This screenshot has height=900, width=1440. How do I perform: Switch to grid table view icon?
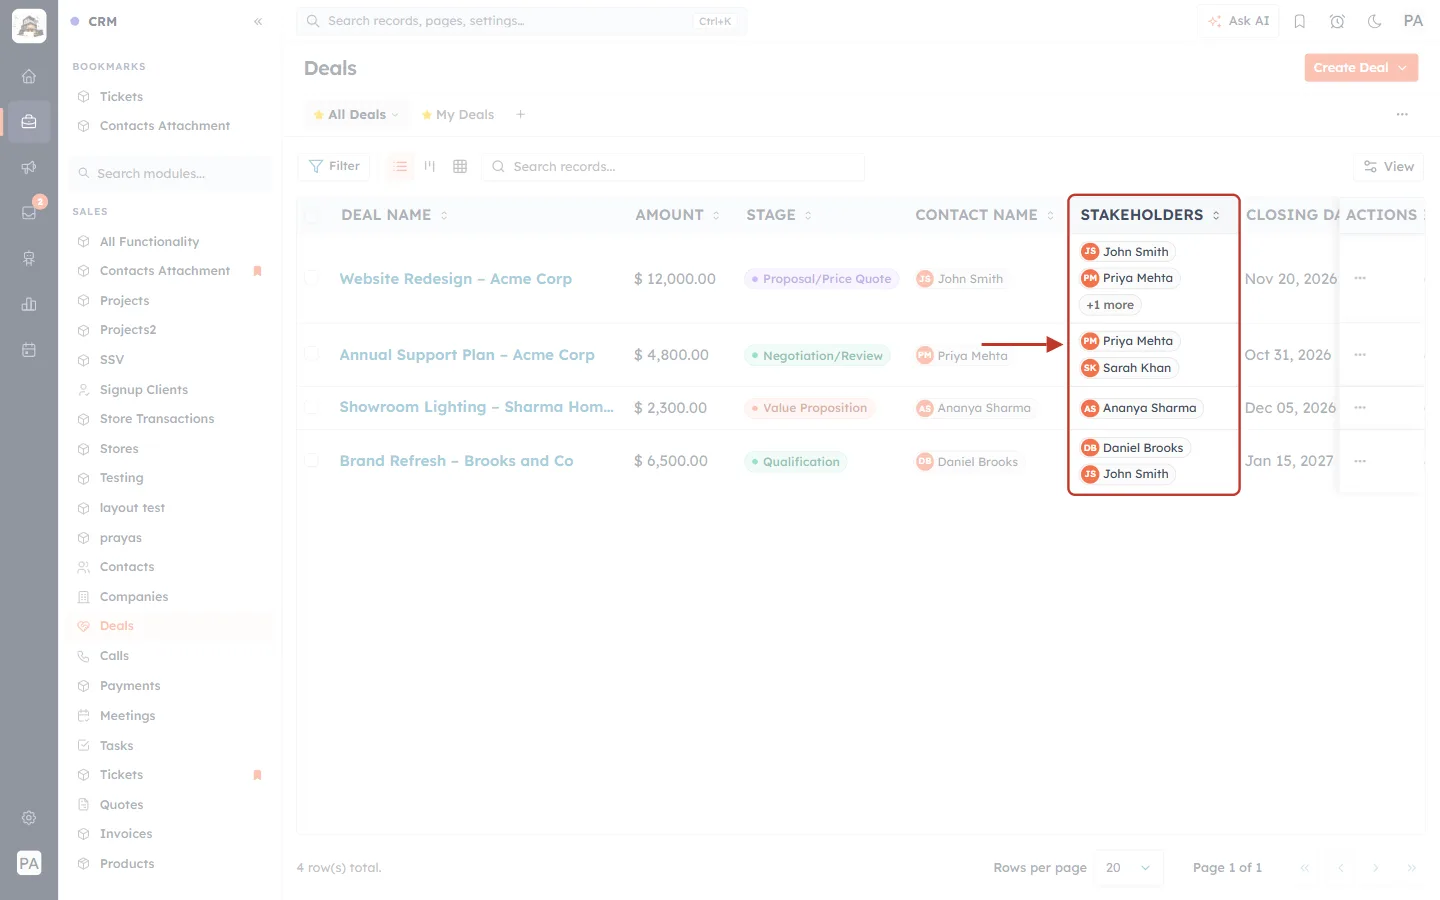click(460, 166)
